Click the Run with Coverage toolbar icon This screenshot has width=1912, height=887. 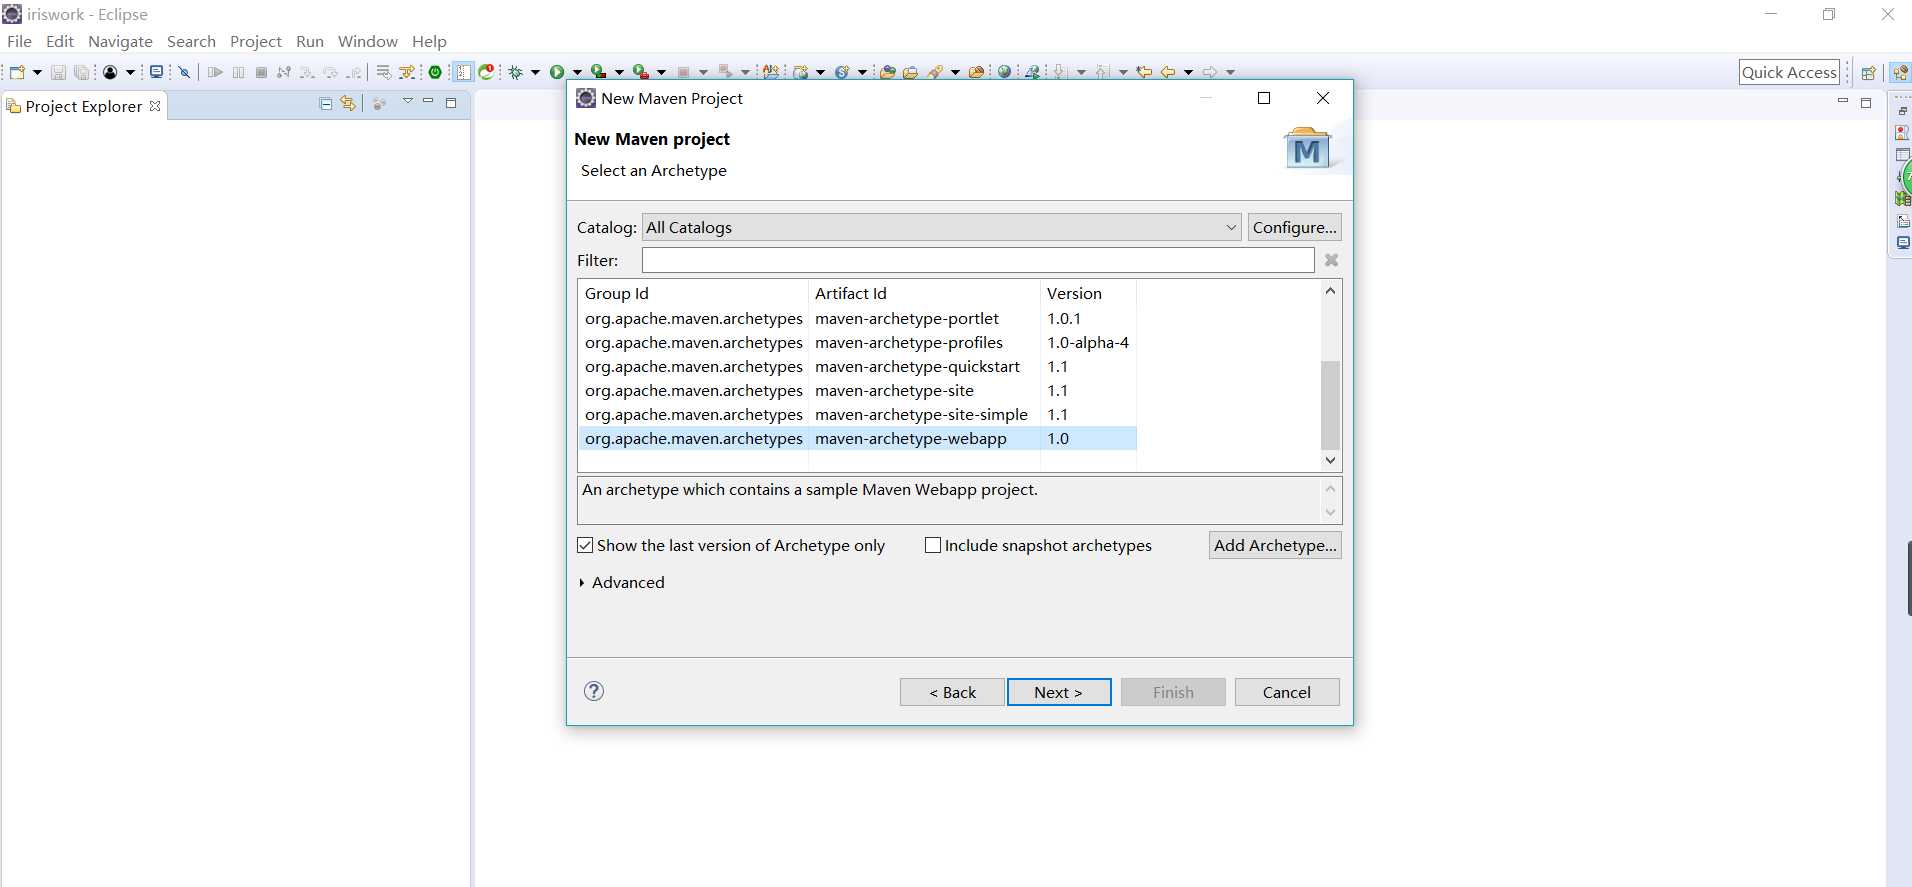tap(598, 72)
